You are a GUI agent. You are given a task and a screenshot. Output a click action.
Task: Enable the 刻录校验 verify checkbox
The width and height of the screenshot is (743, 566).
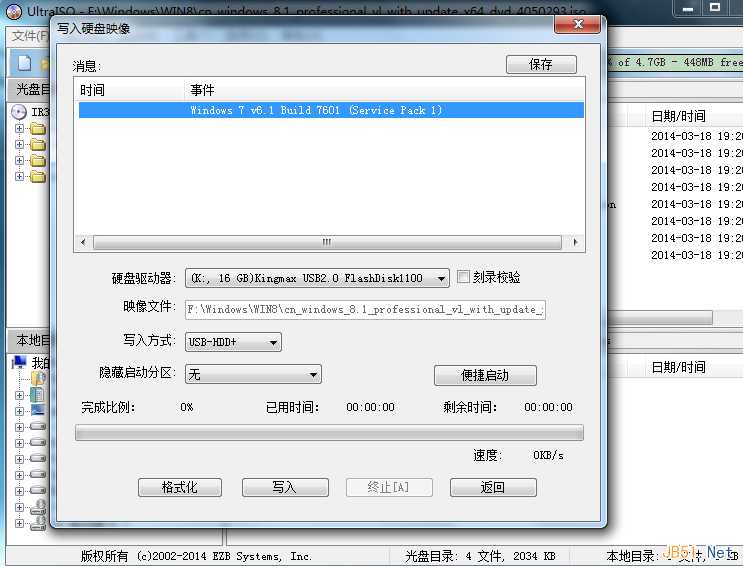[463, 277]
